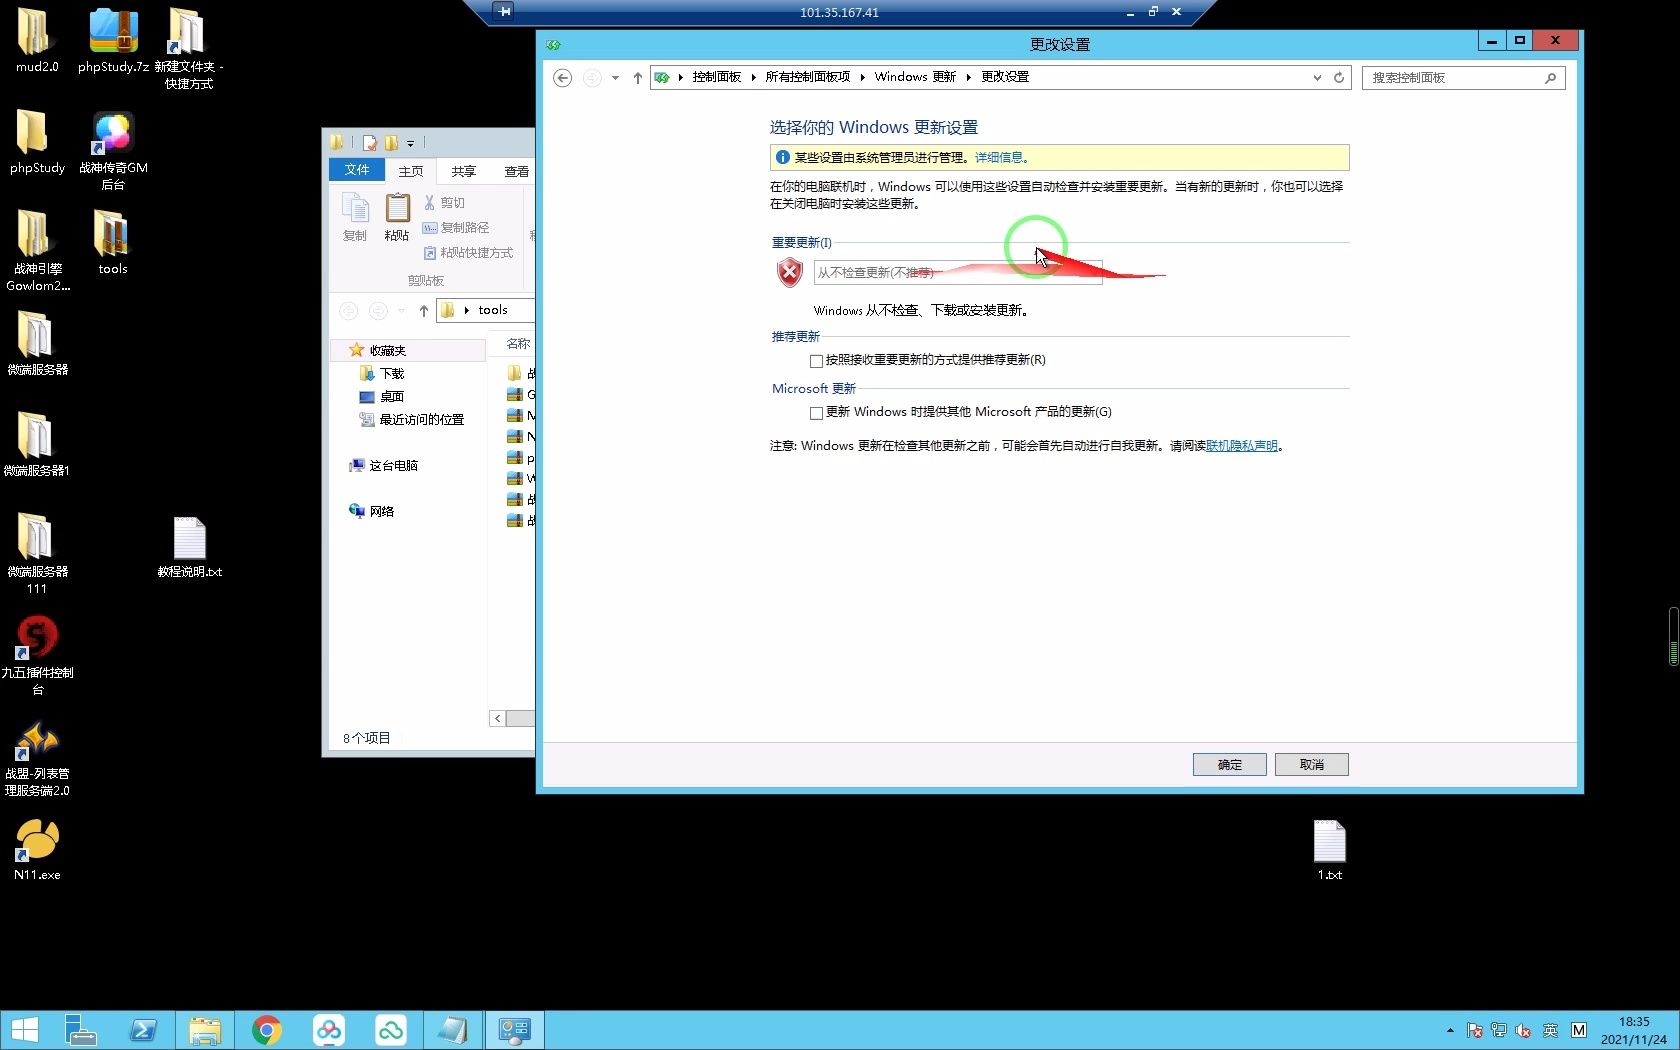Open File Explorer from the taskbar

coord(205,1030)
